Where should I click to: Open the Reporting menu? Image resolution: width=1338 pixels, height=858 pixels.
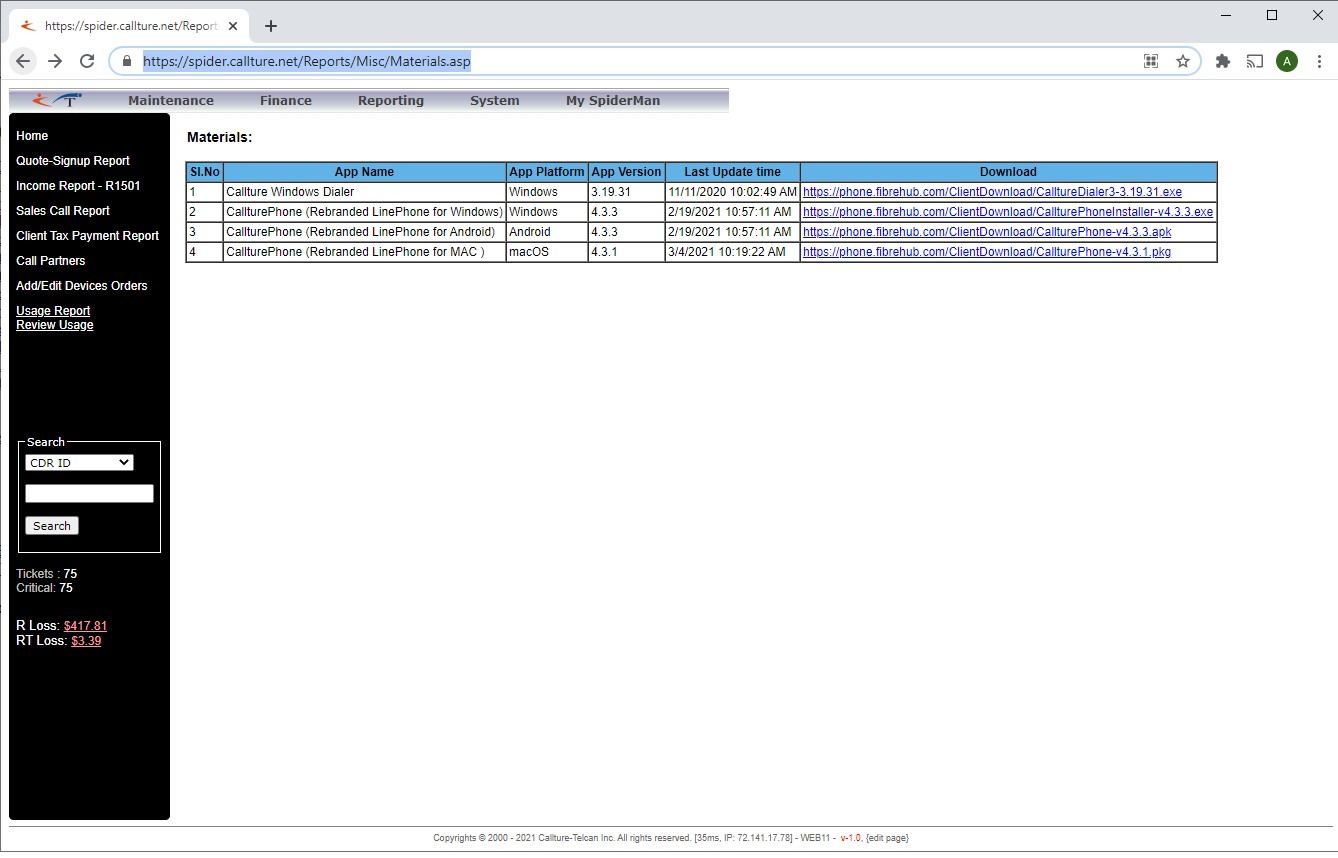(x=391, y=101)
